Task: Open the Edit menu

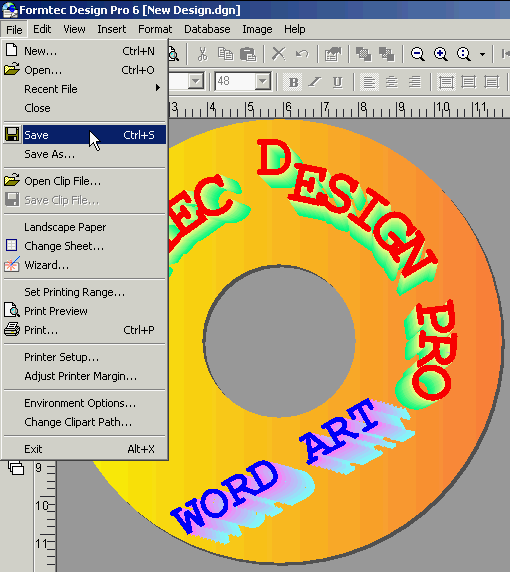Action: click(42, 29)
